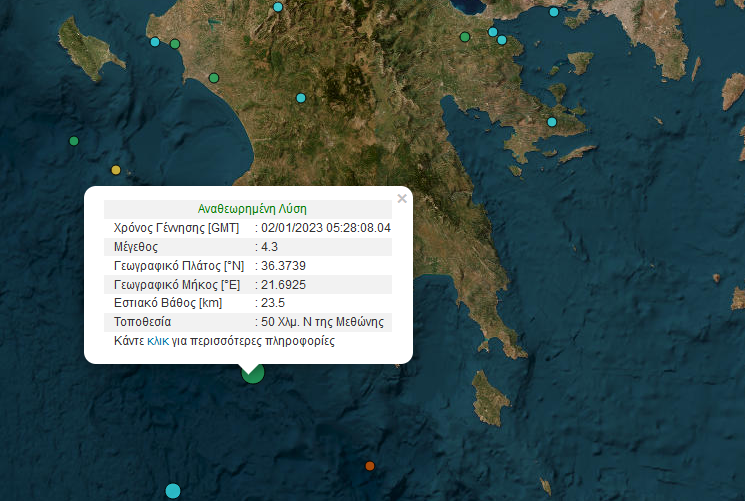745x501 pixels.
Task: Select the cyan marker in central Peloponnese
Action: click(300, 98)
